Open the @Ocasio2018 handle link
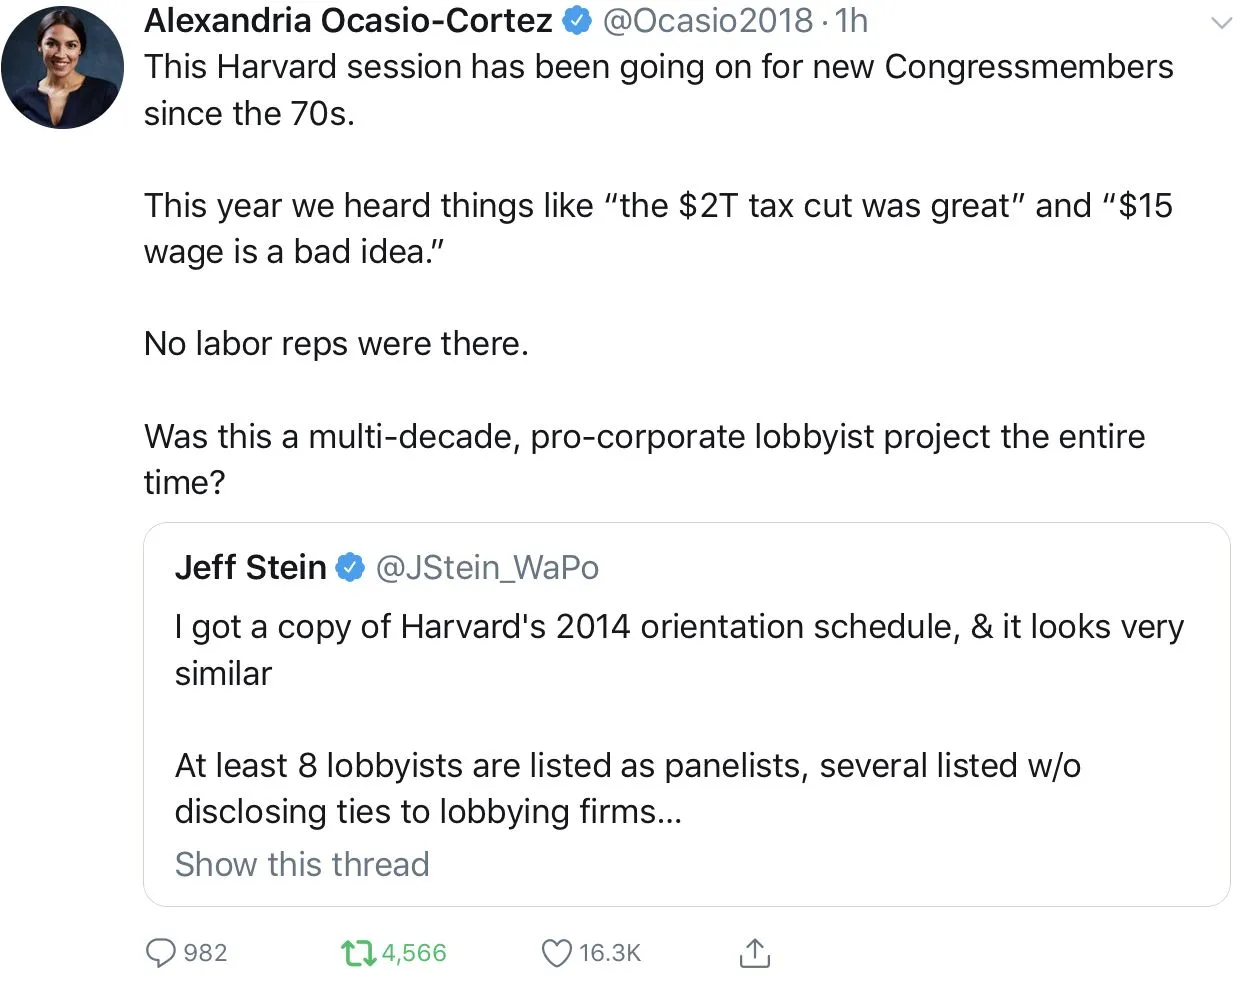The image size is (1237, 983). [x=708, y=20]
